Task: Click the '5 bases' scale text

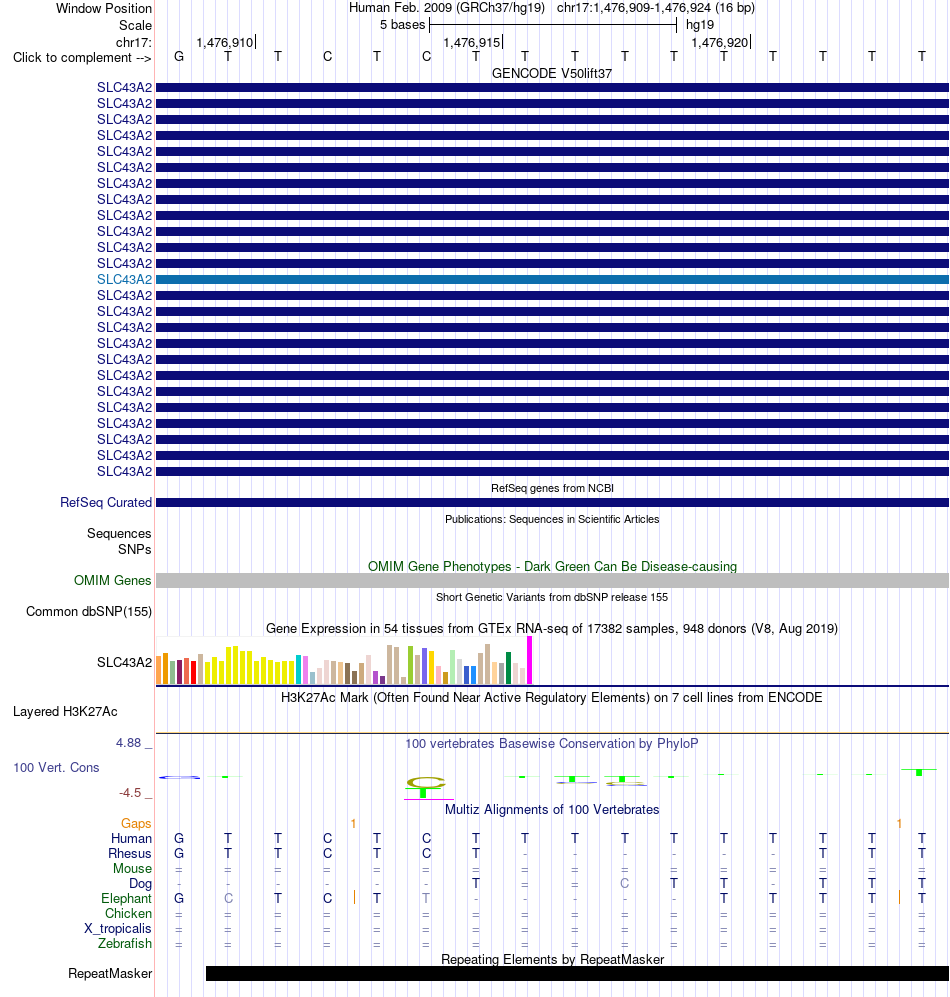Action: tap(403, 25)
